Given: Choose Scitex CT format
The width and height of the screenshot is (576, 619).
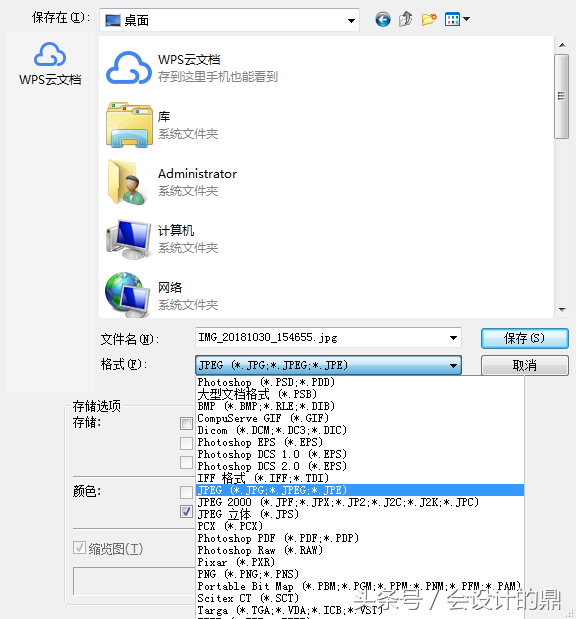Looking at the screenshot, I should (x=360, y=598).
